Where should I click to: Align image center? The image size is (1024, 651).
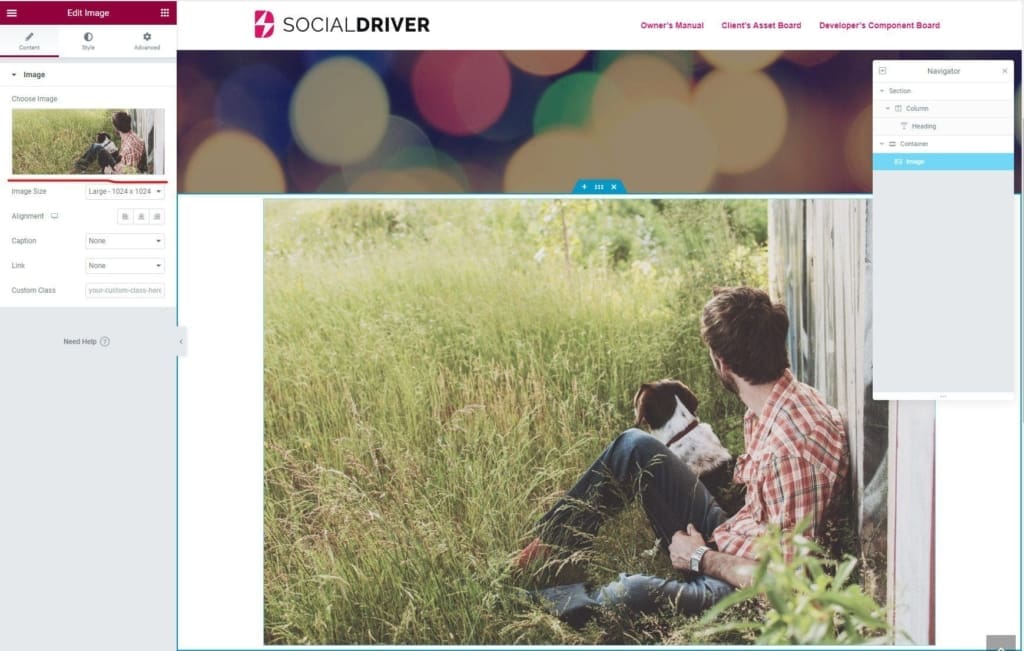point(141,217)
